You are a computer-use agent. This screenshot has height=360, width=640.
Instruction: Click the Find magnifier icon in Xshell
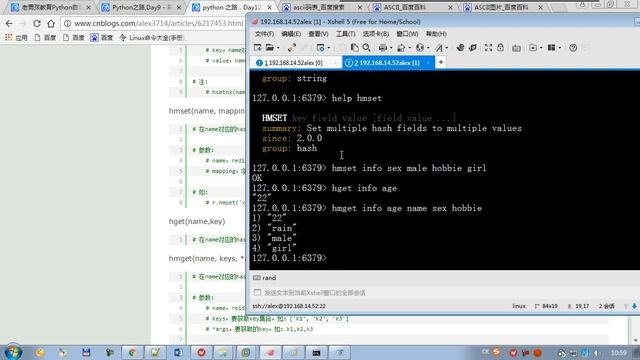[x=367, y=48]
